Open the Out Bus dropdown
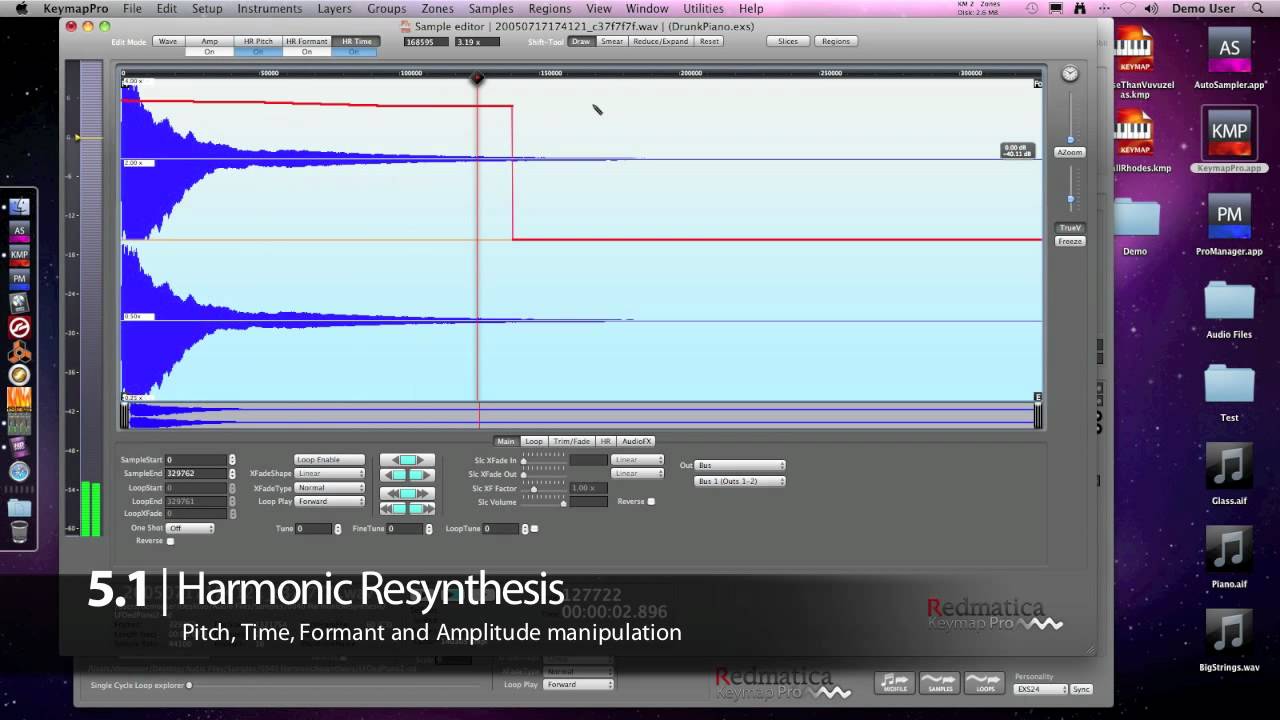This screenshot has height=720, width=1280. tap(740, 465)
